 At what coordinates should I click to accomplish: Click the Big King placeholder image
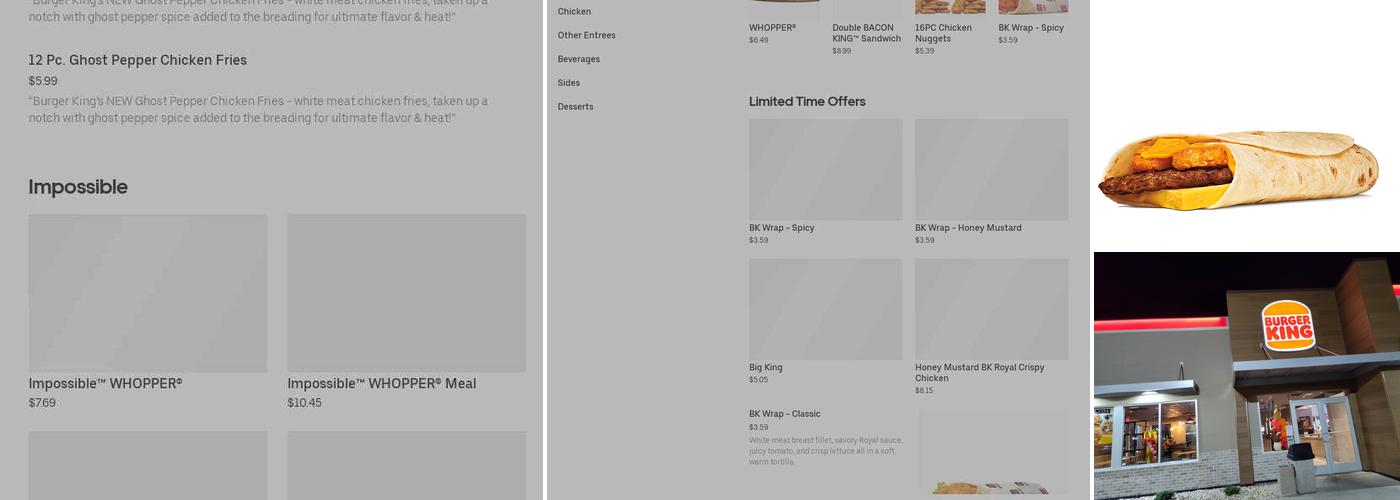point(825,309)
